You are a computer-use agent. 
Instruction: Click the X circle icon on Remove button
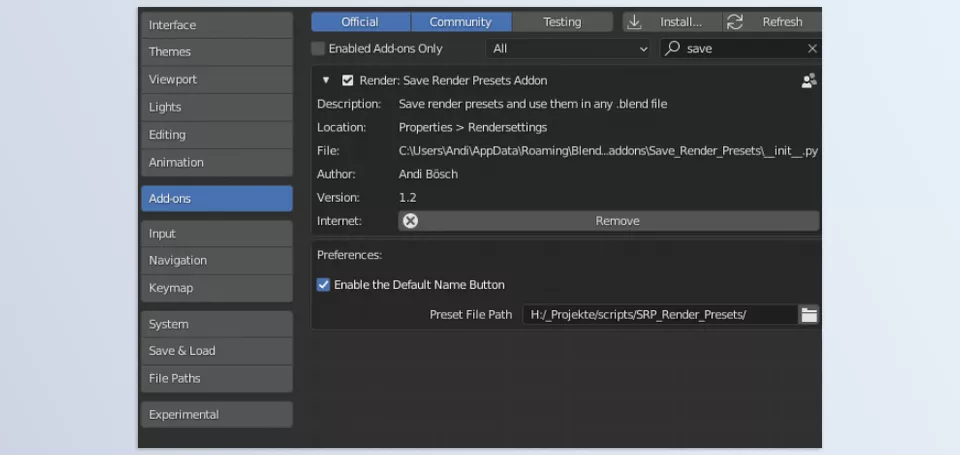point(411,221)
